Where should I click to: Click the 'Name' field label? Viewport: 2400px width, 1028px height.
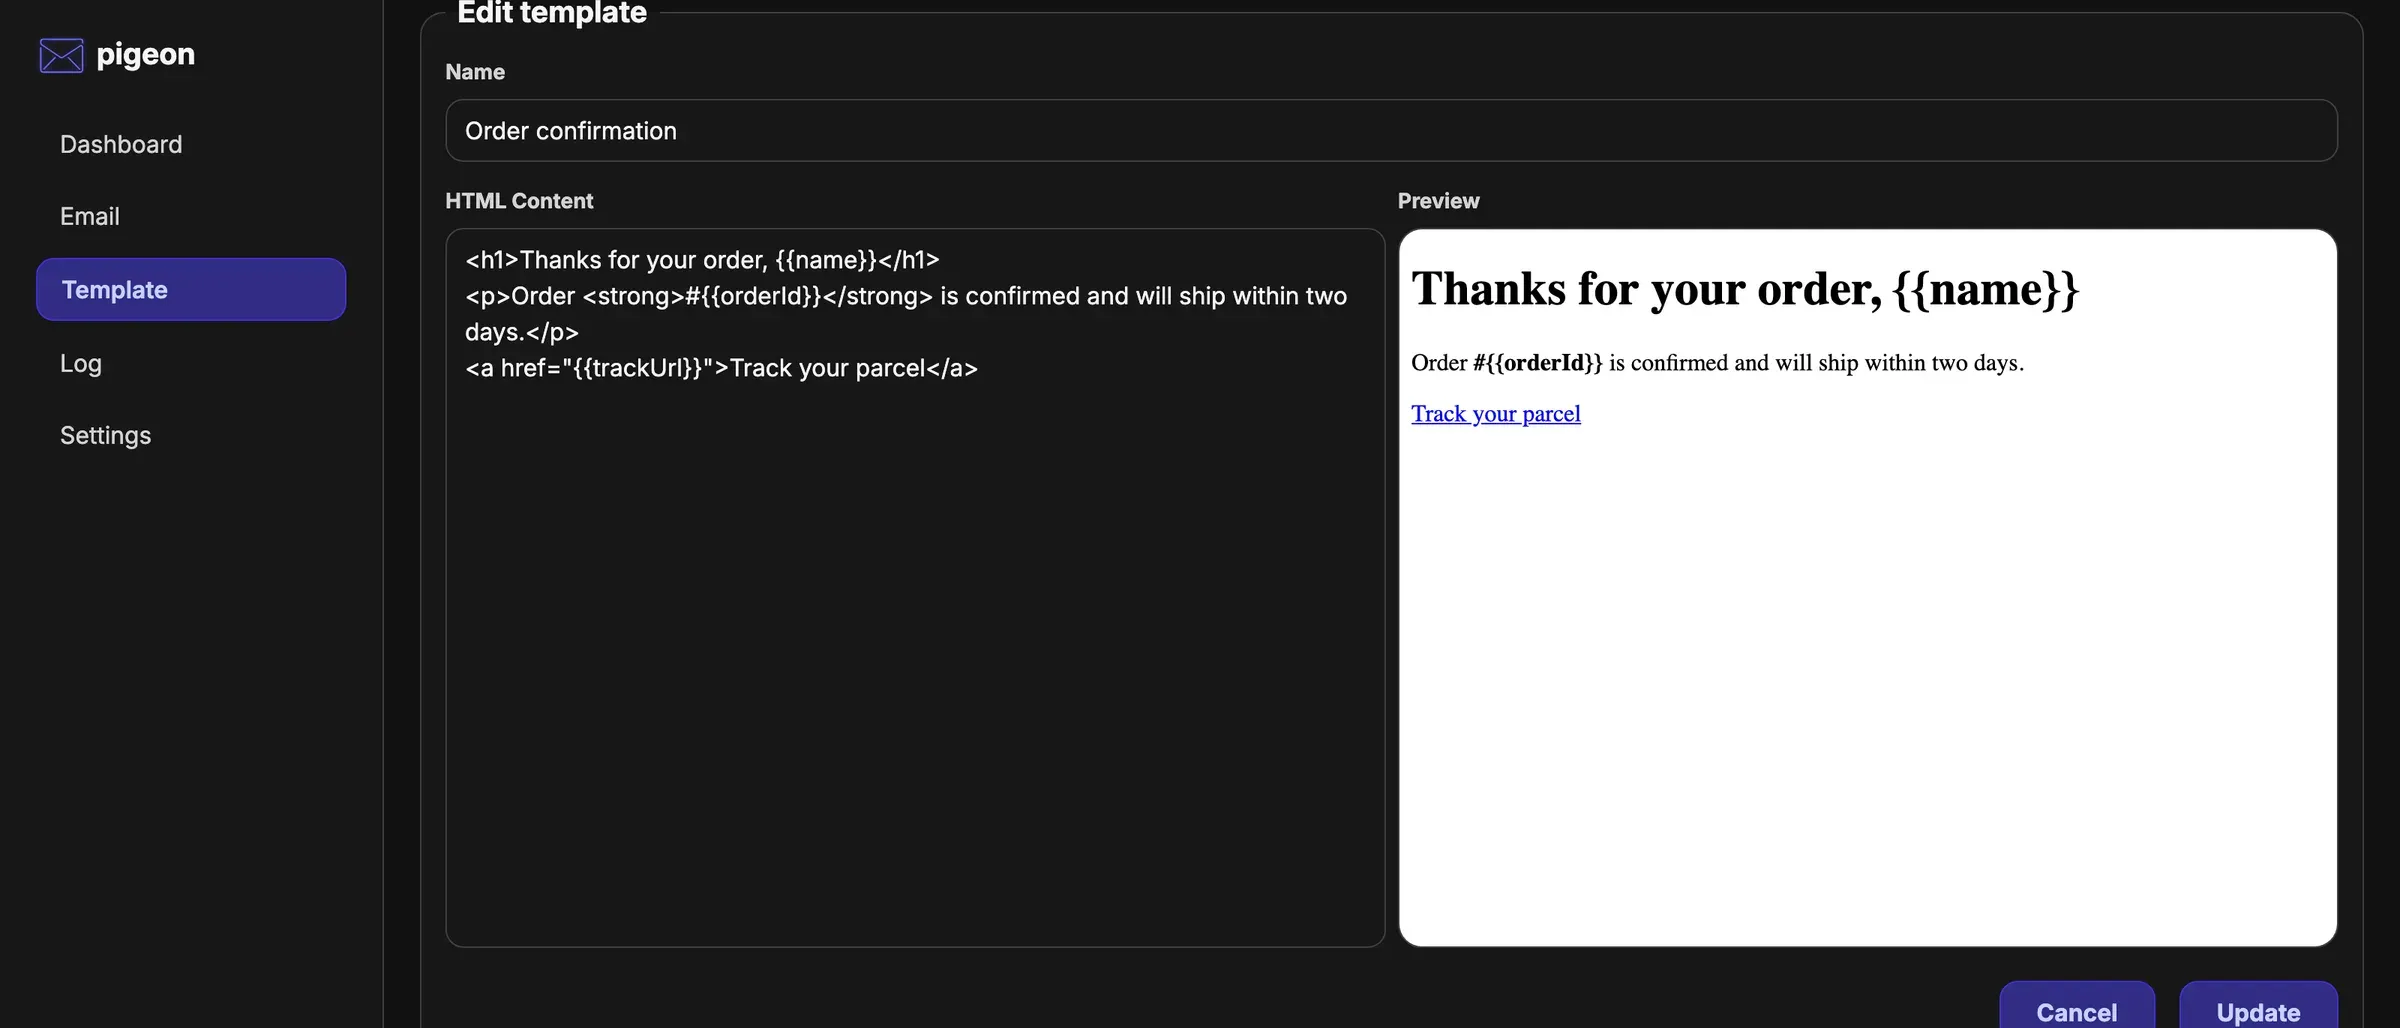tap(475, 72)
